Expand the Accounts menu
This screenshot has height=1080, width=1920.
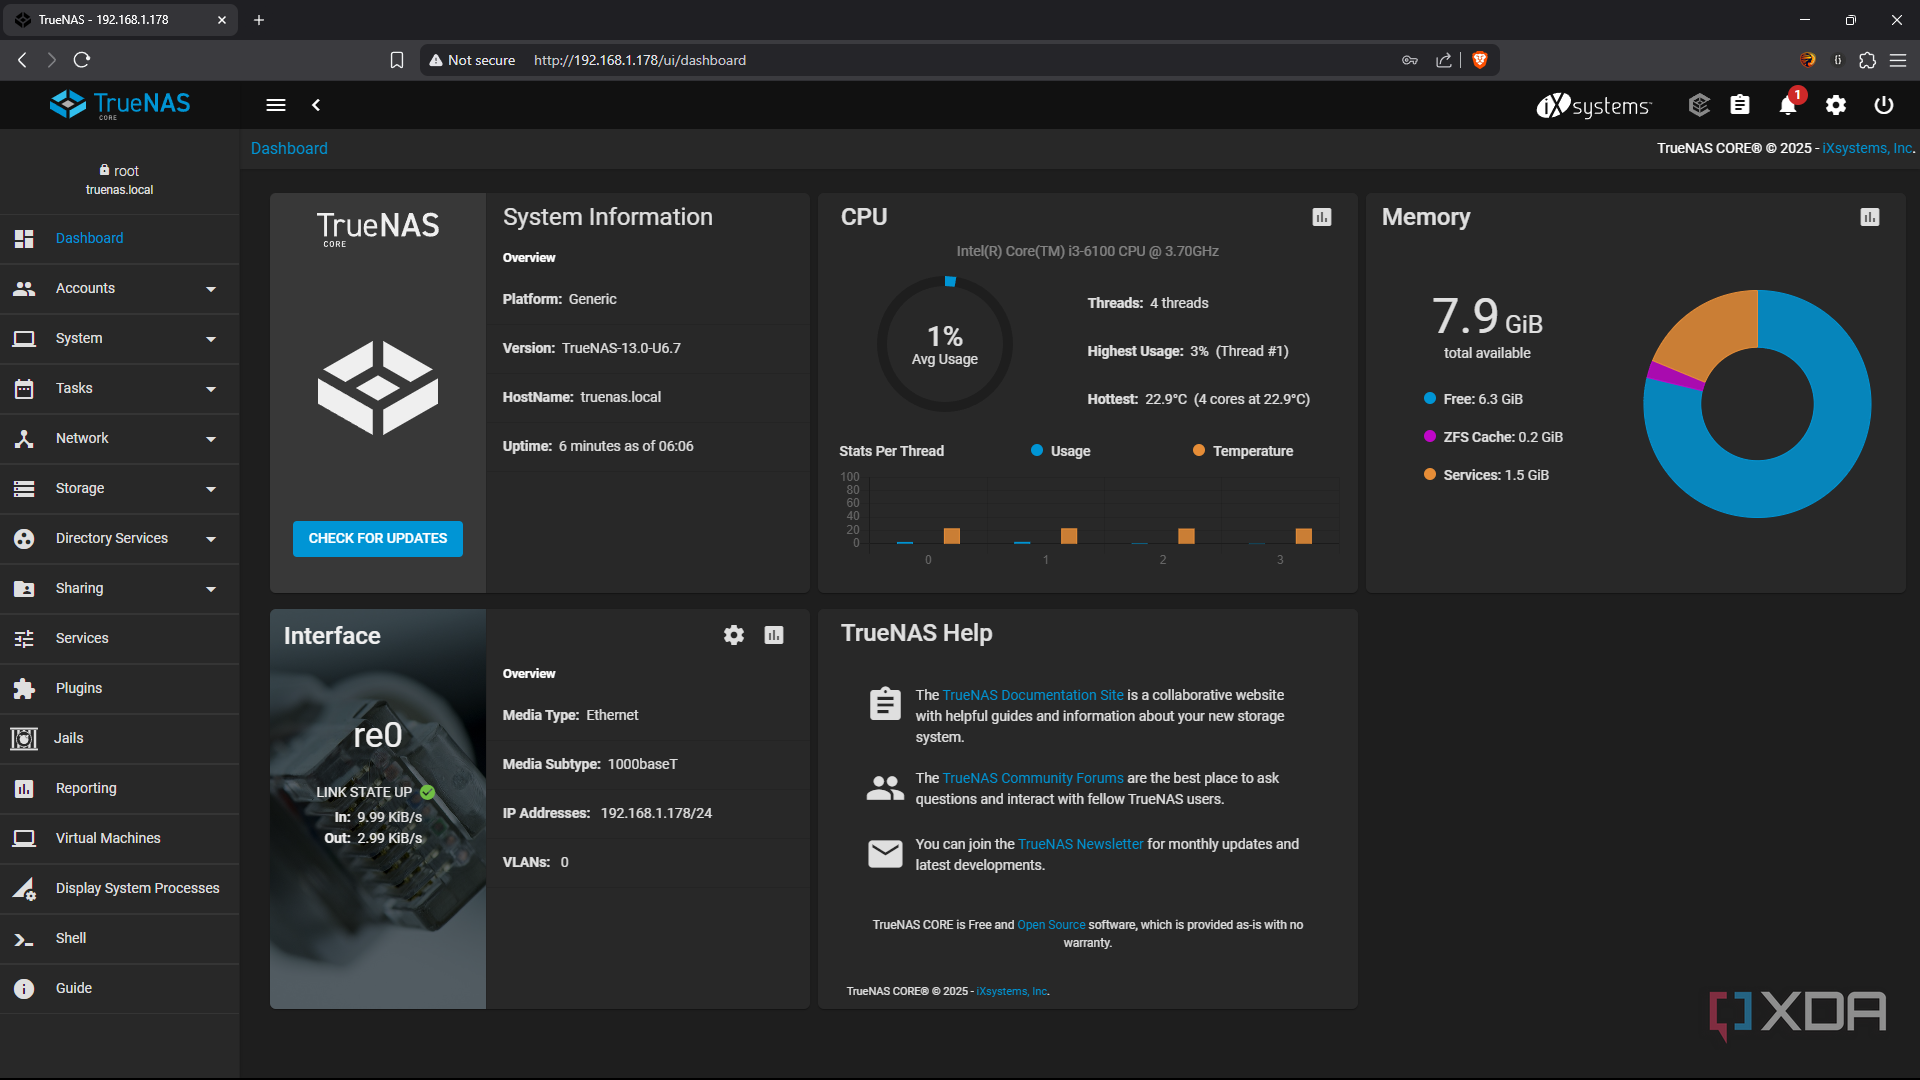click(120, 288)
